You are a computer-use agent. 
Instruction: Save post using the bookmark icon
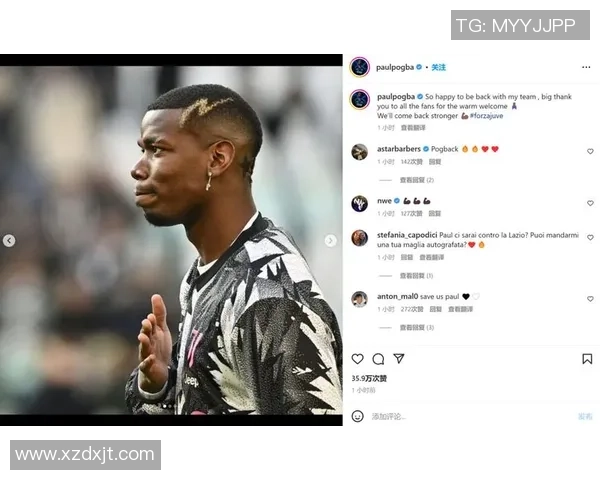pyautogui.click(x=587, y=359)
